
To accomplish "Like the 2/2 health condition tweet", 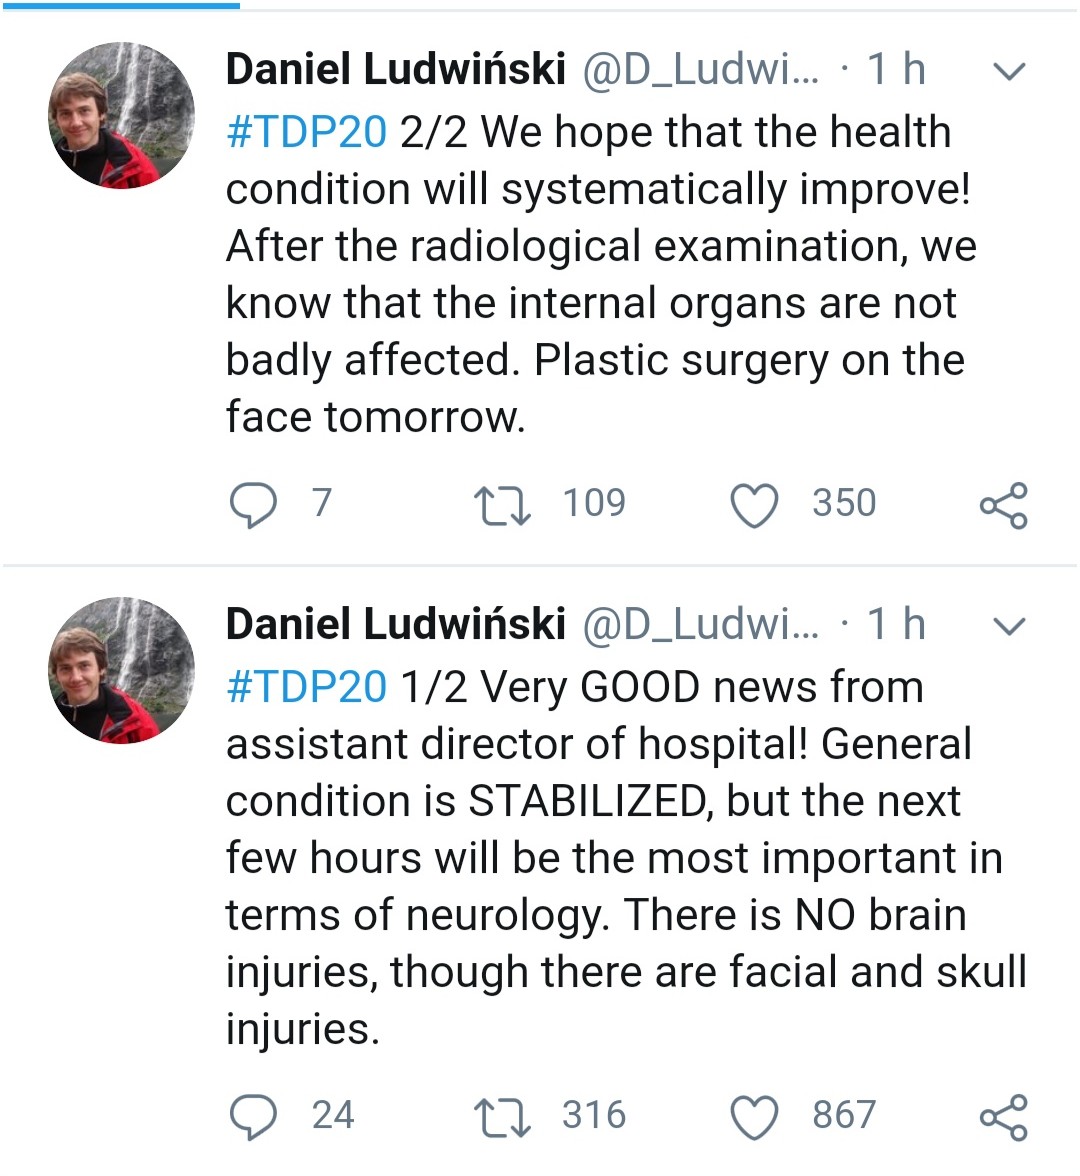I will [754, 504].
